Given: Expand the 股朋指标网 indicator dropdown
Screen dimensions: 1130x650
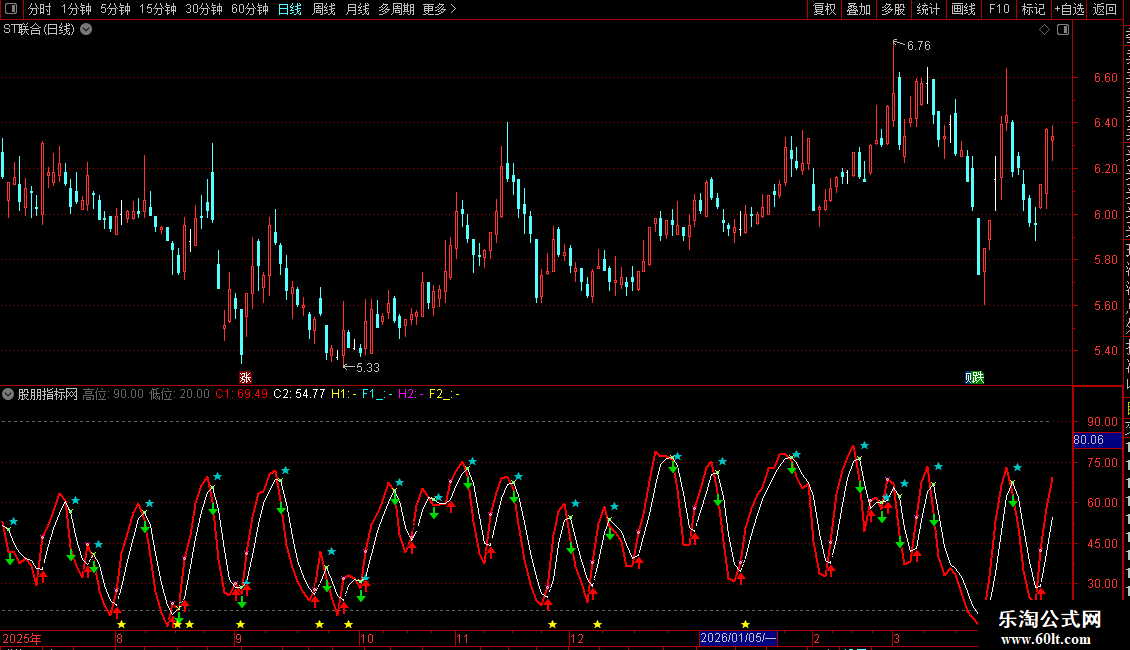Looking at the screenshot, I should (x=8, y=394).
